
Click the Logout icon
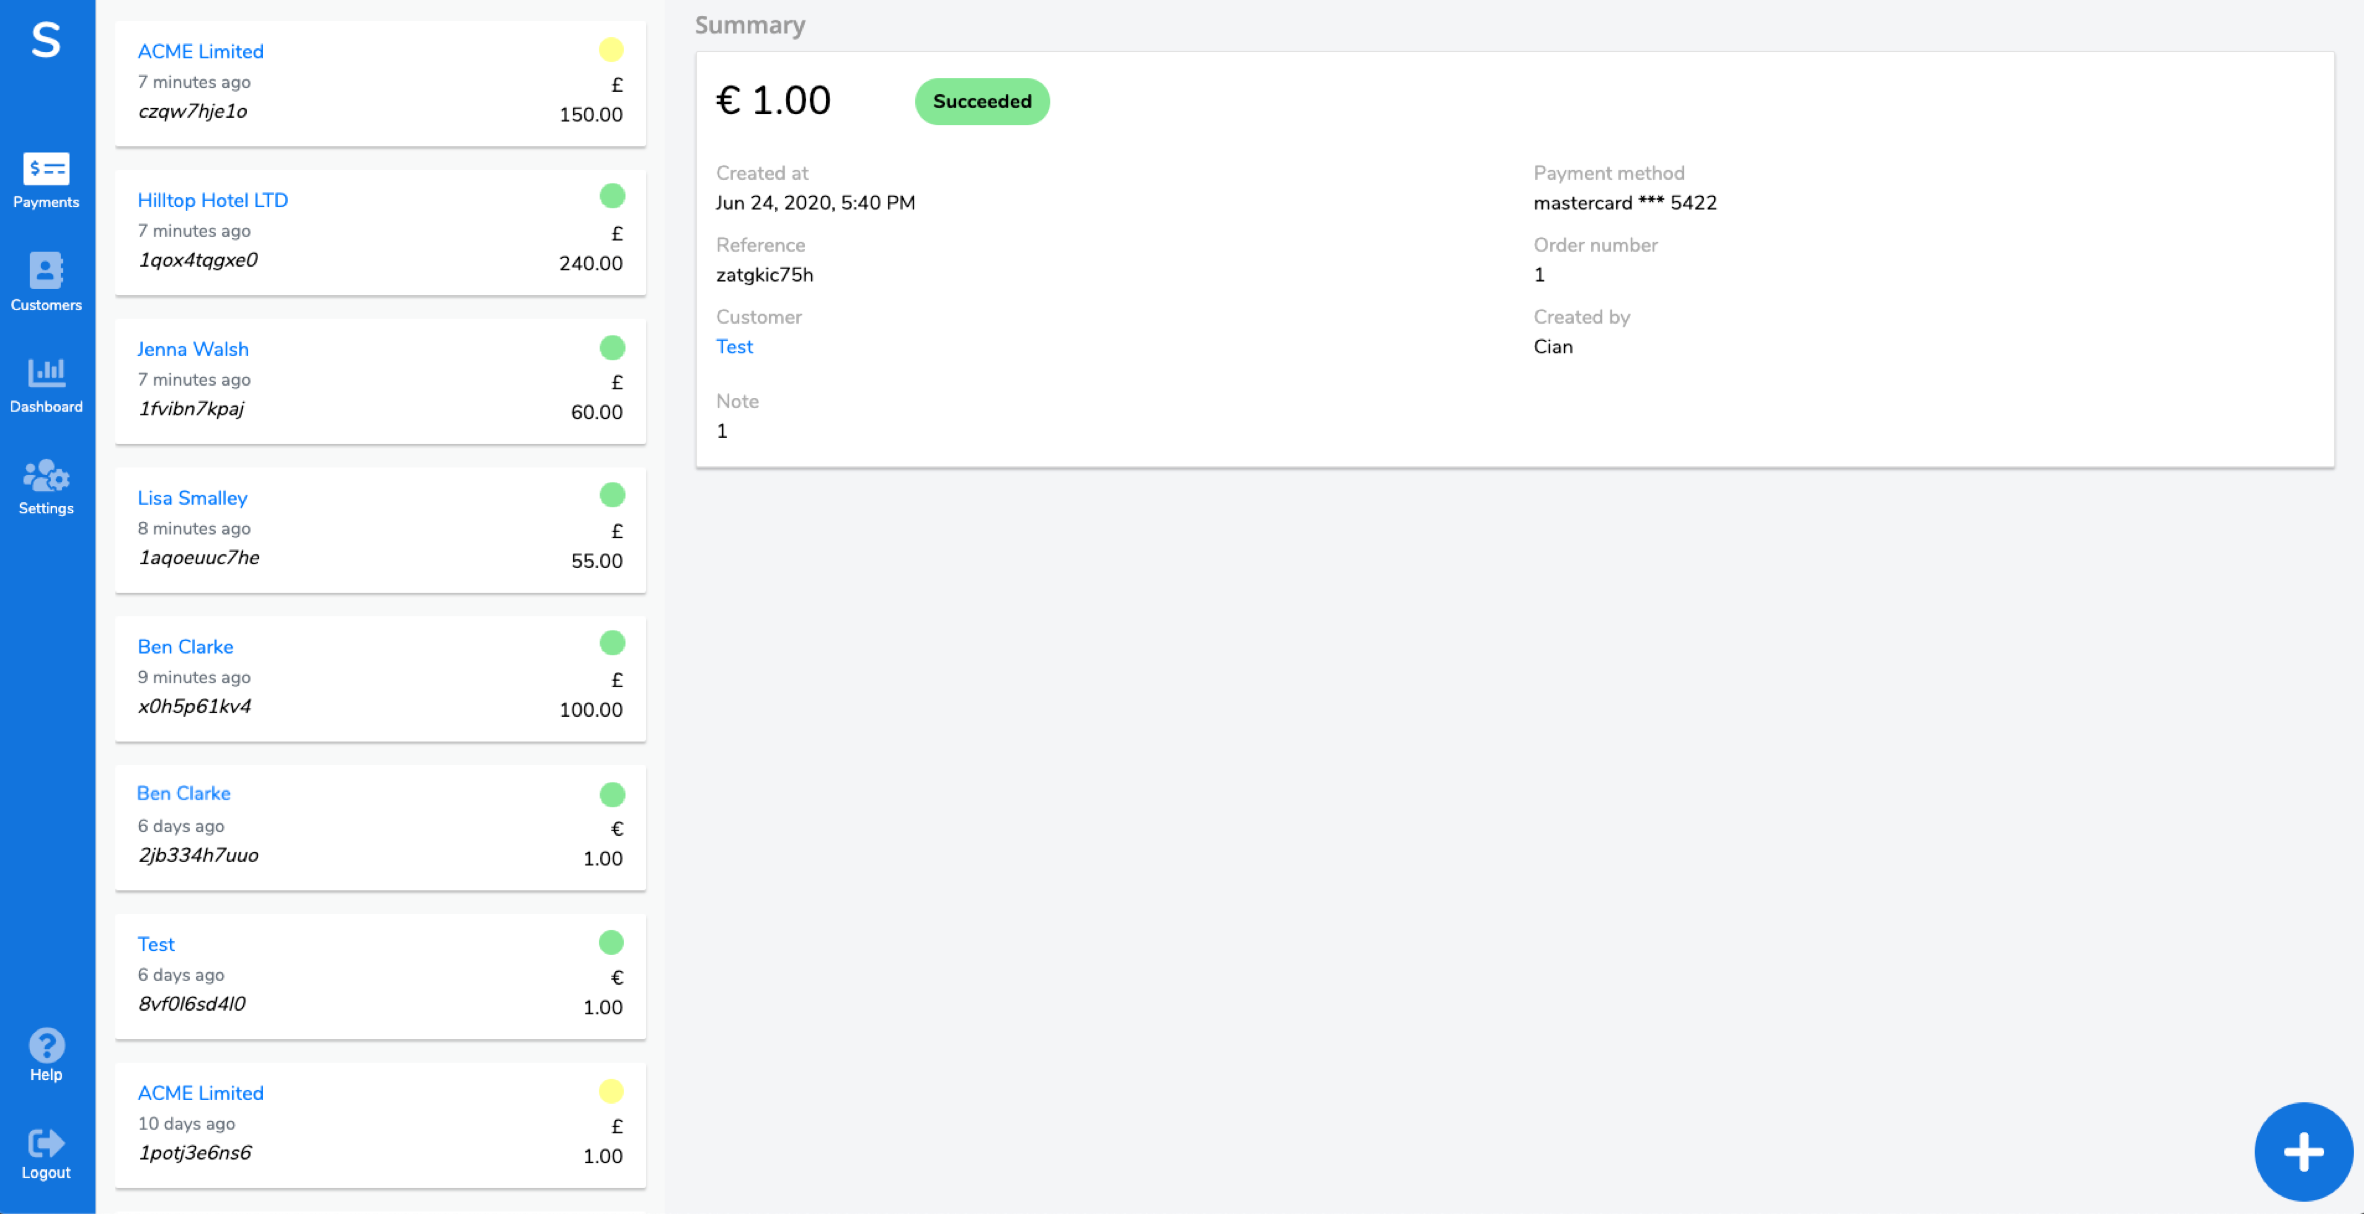46,1143
